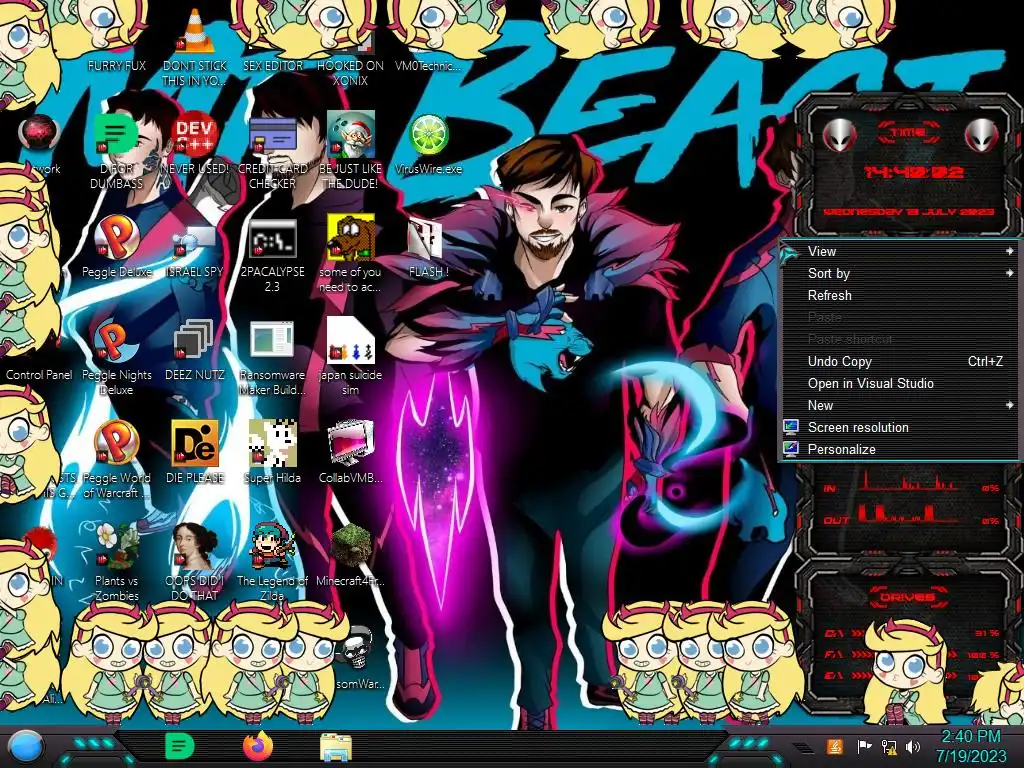
Task: Open Control Panel desktop icon
Action: pyautogui.click(x=39, y=374)
